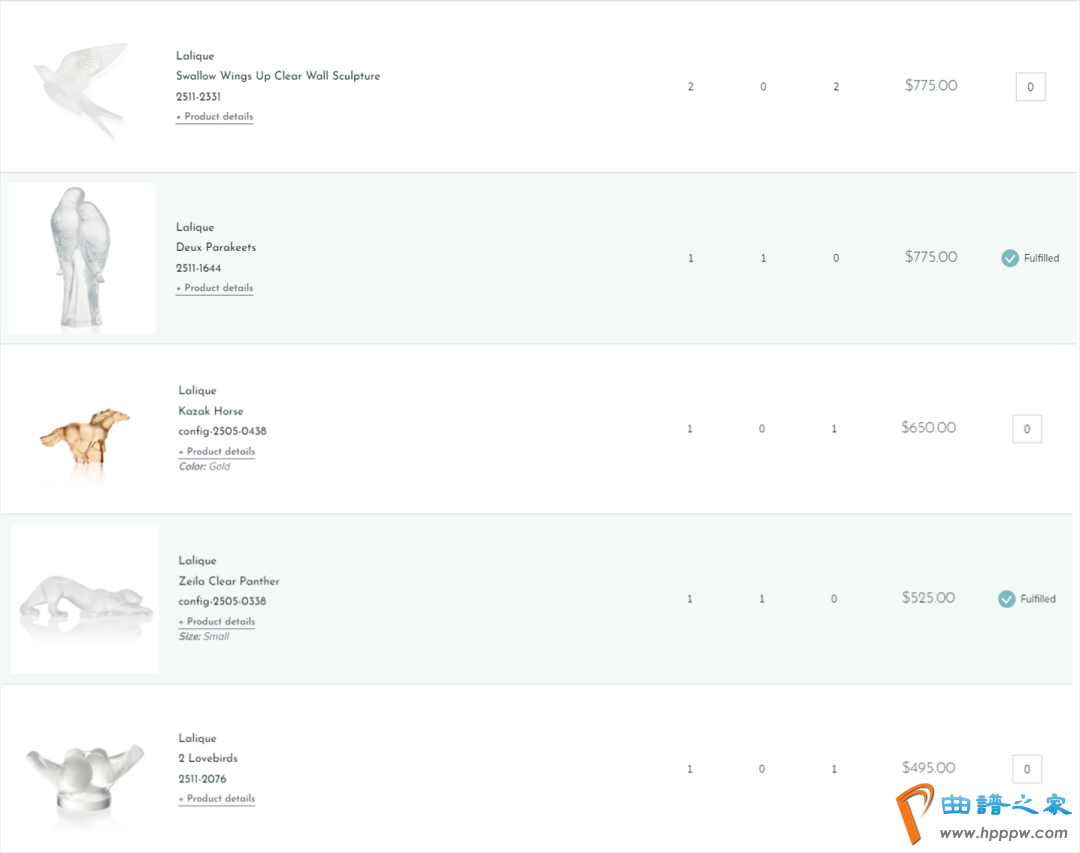Open the Swallow Wings Up sculpture thumbnail

82,87
